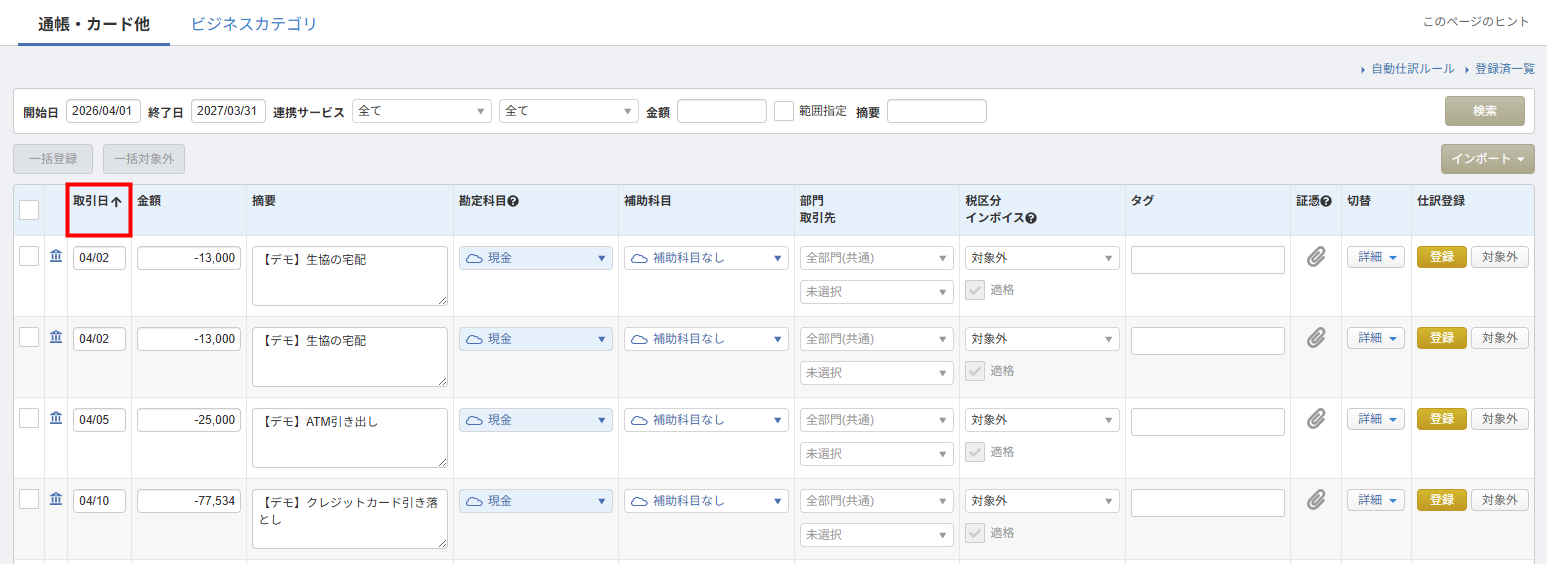Viewport: 1547px width, 564px height.
Task: Click the help icon next to 勘定科目
Action: click(513, 201)
